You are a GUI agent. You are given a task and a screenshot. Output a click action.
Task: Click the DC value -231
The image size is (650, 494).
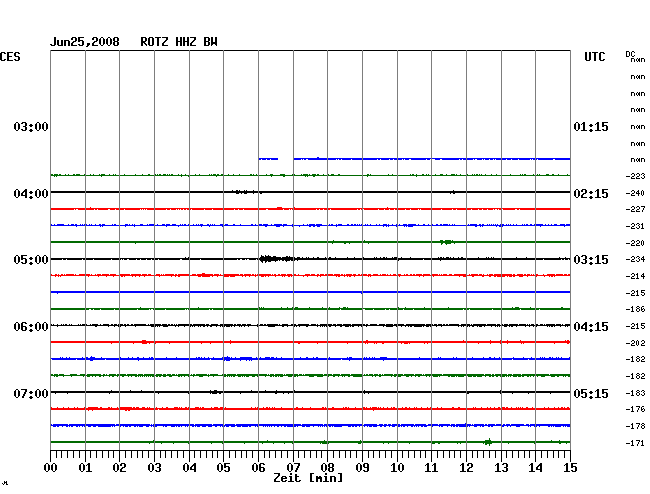(x=635, y=226)
